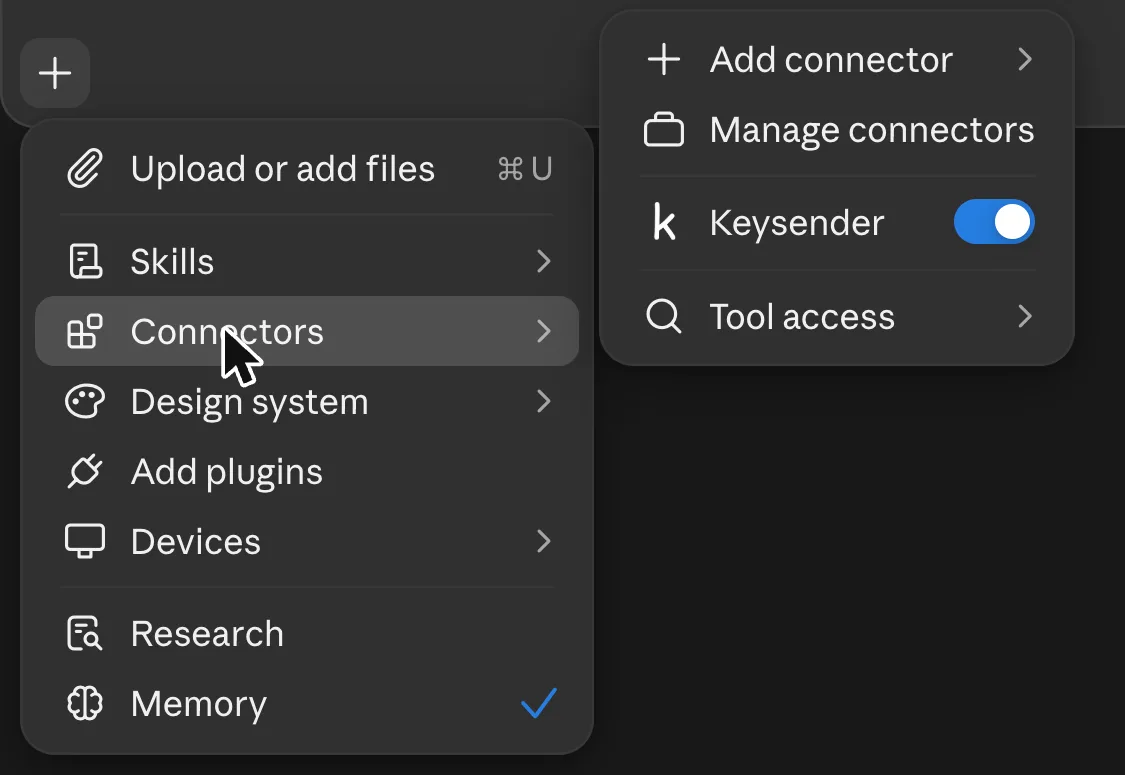Click the Research search-document icon
Viewport: 1125px width, 775px height.
tap(85, 634)
